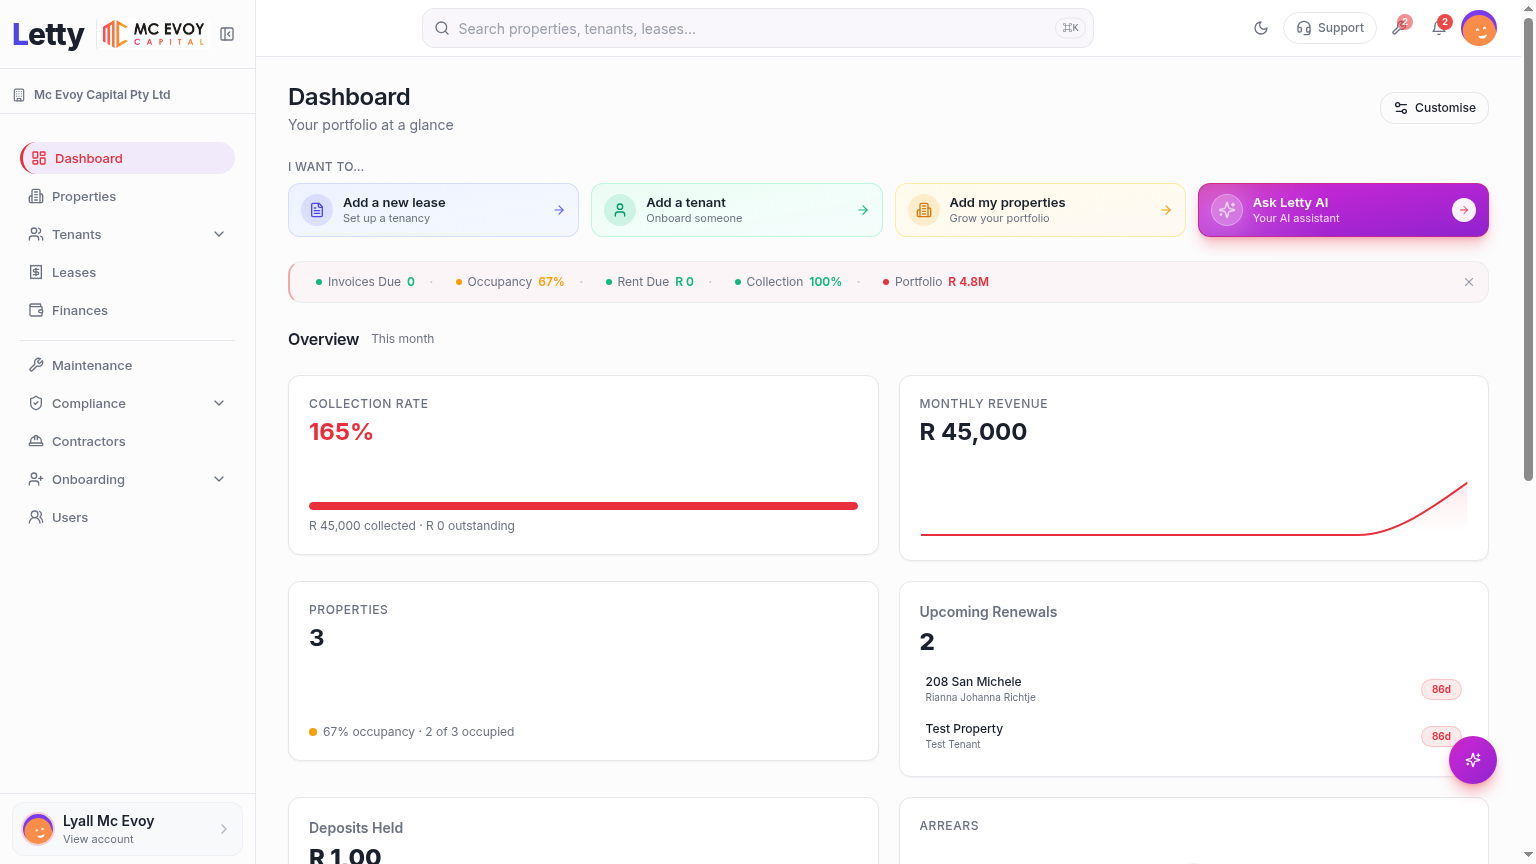Click the Contractors hard hat icon
Viewport: 1536px width, 864px height.
tap(36, 441)
